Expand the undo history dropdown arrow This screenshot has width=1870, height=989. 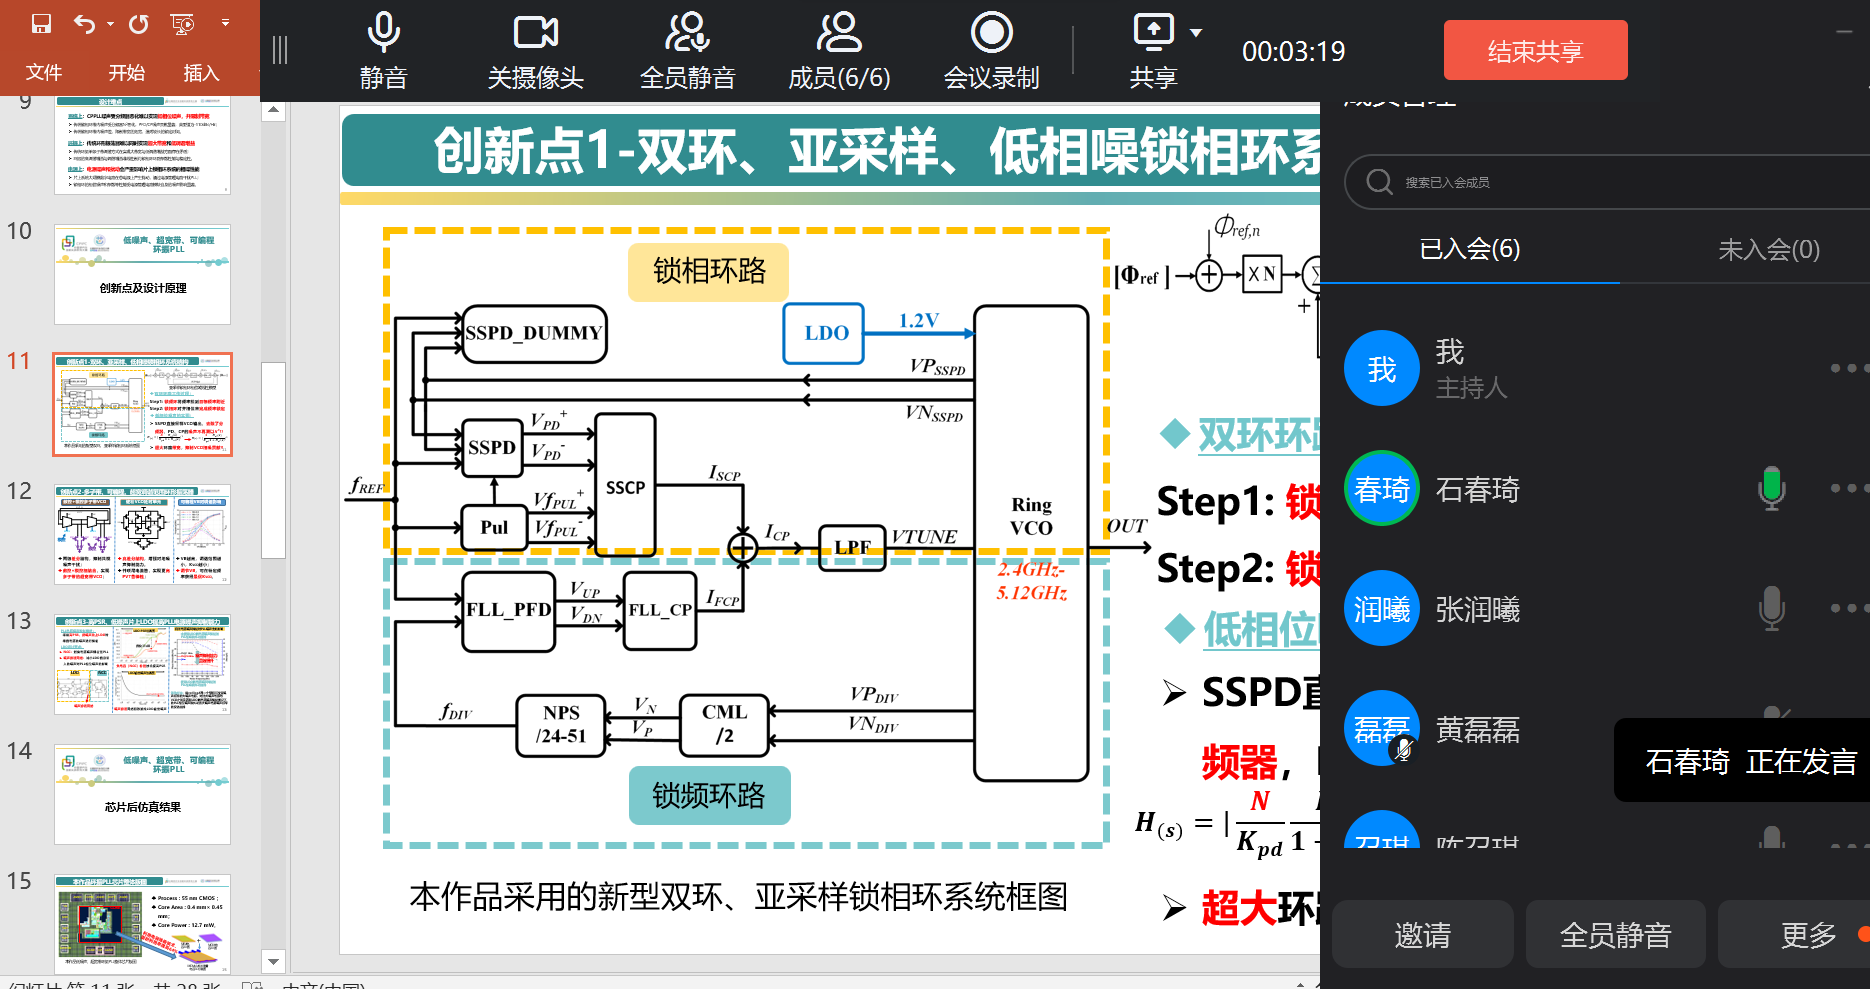(x=110, y=24)
